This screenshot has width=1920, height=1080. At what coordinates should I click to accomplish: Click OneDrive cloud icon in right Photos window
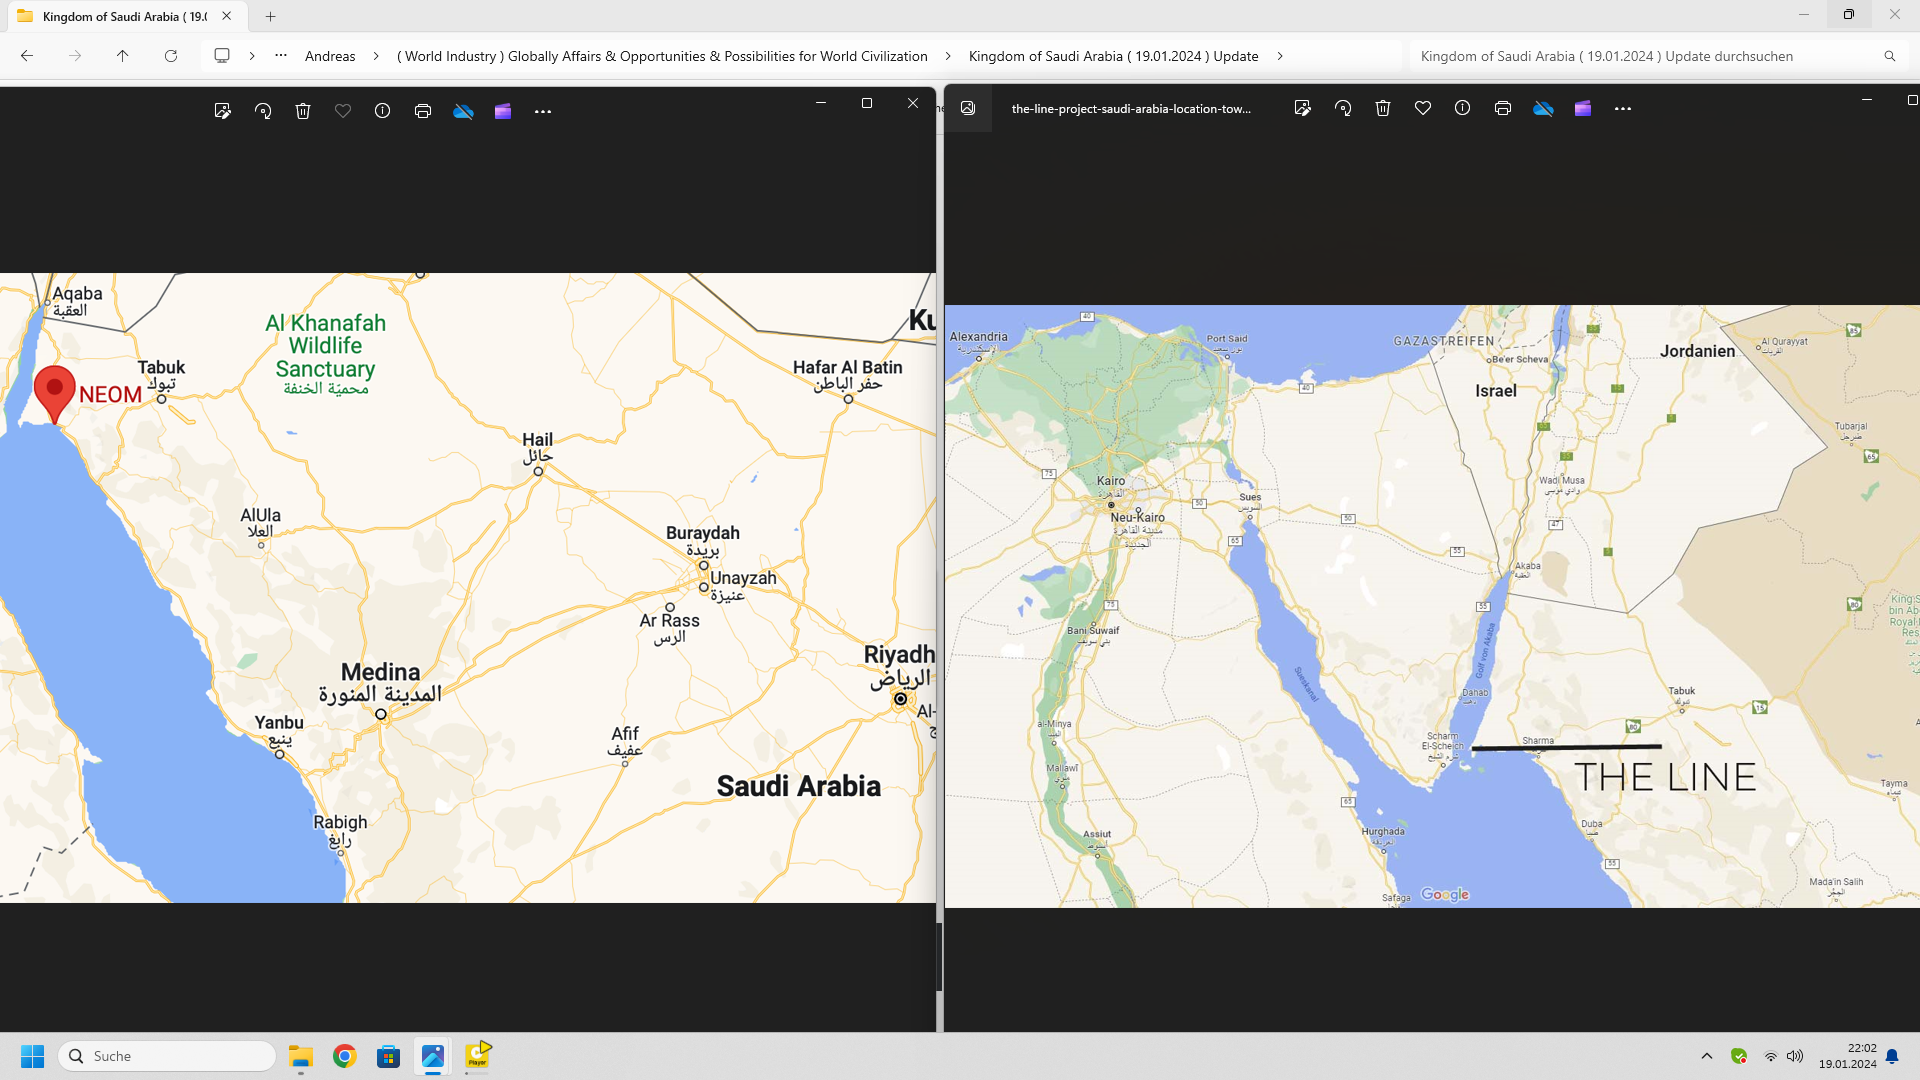(1543, 108)
